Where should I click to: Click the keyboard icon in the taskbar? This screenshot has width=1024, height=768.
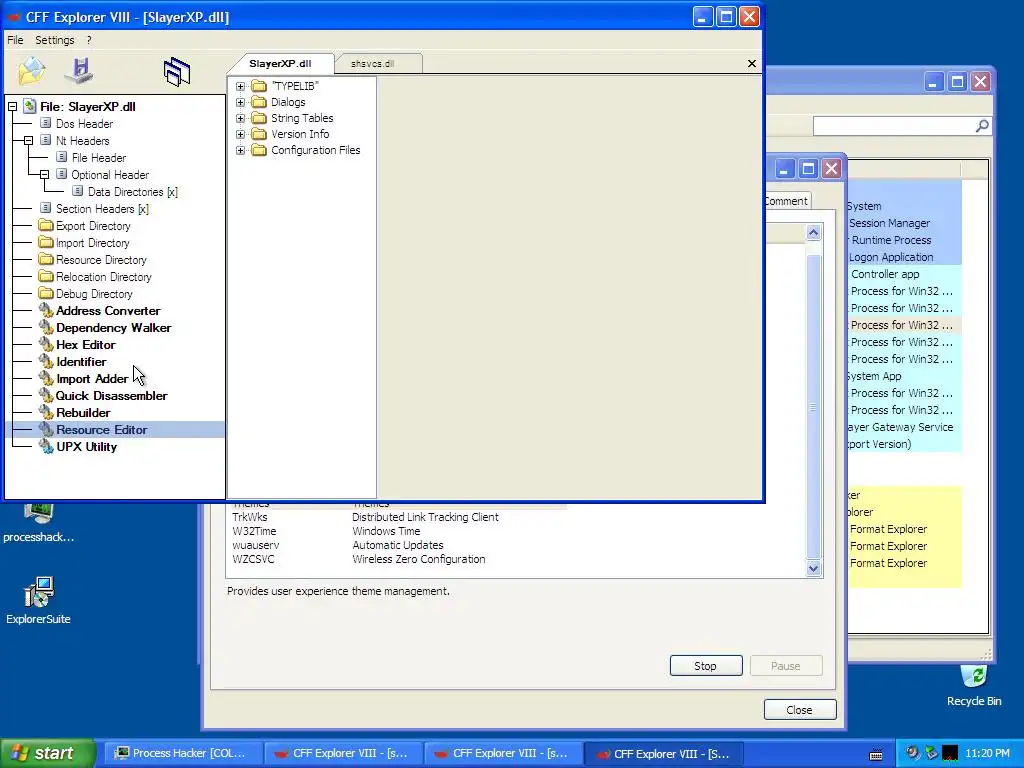pyautogui.click(x=876, y=754)
